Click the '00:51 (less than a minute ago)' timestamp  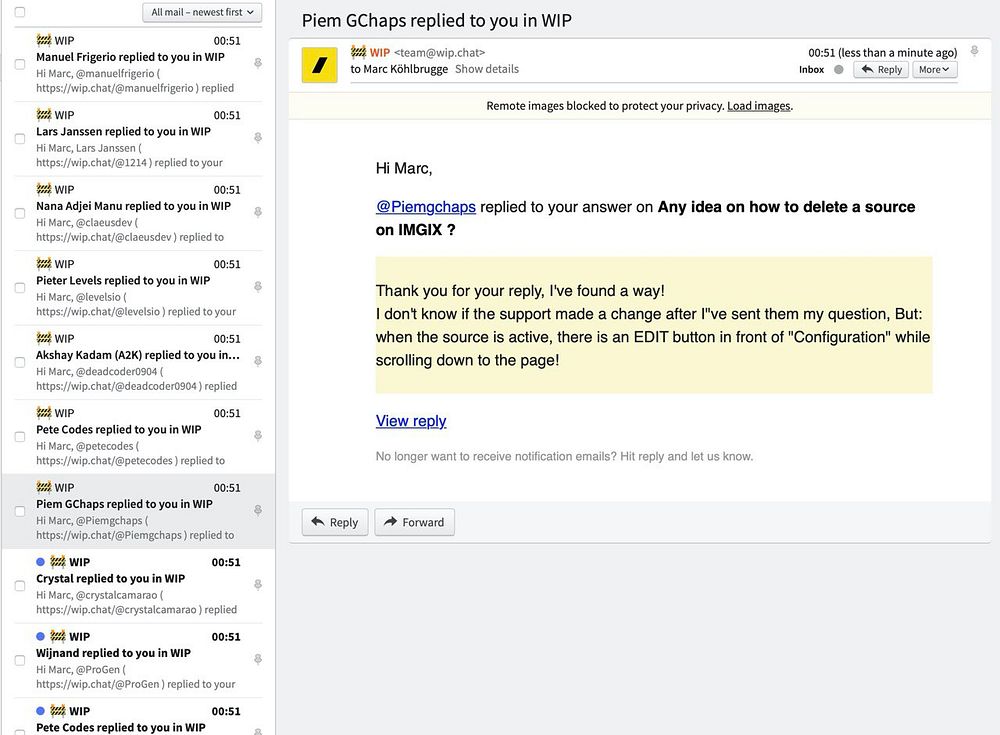(883, 52)
